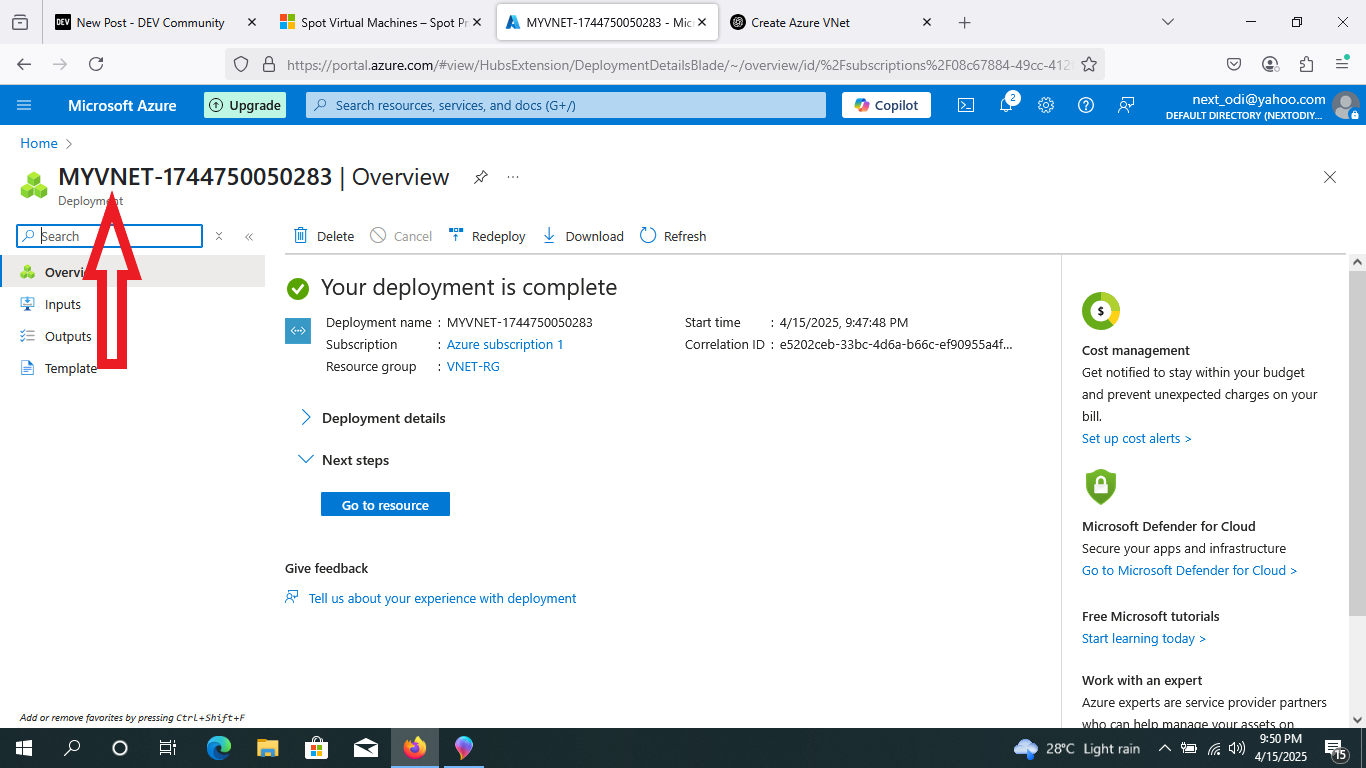
Task: Open the Azure portal hamburger menu
Action: pyautogui.click(x=25, y=105)
